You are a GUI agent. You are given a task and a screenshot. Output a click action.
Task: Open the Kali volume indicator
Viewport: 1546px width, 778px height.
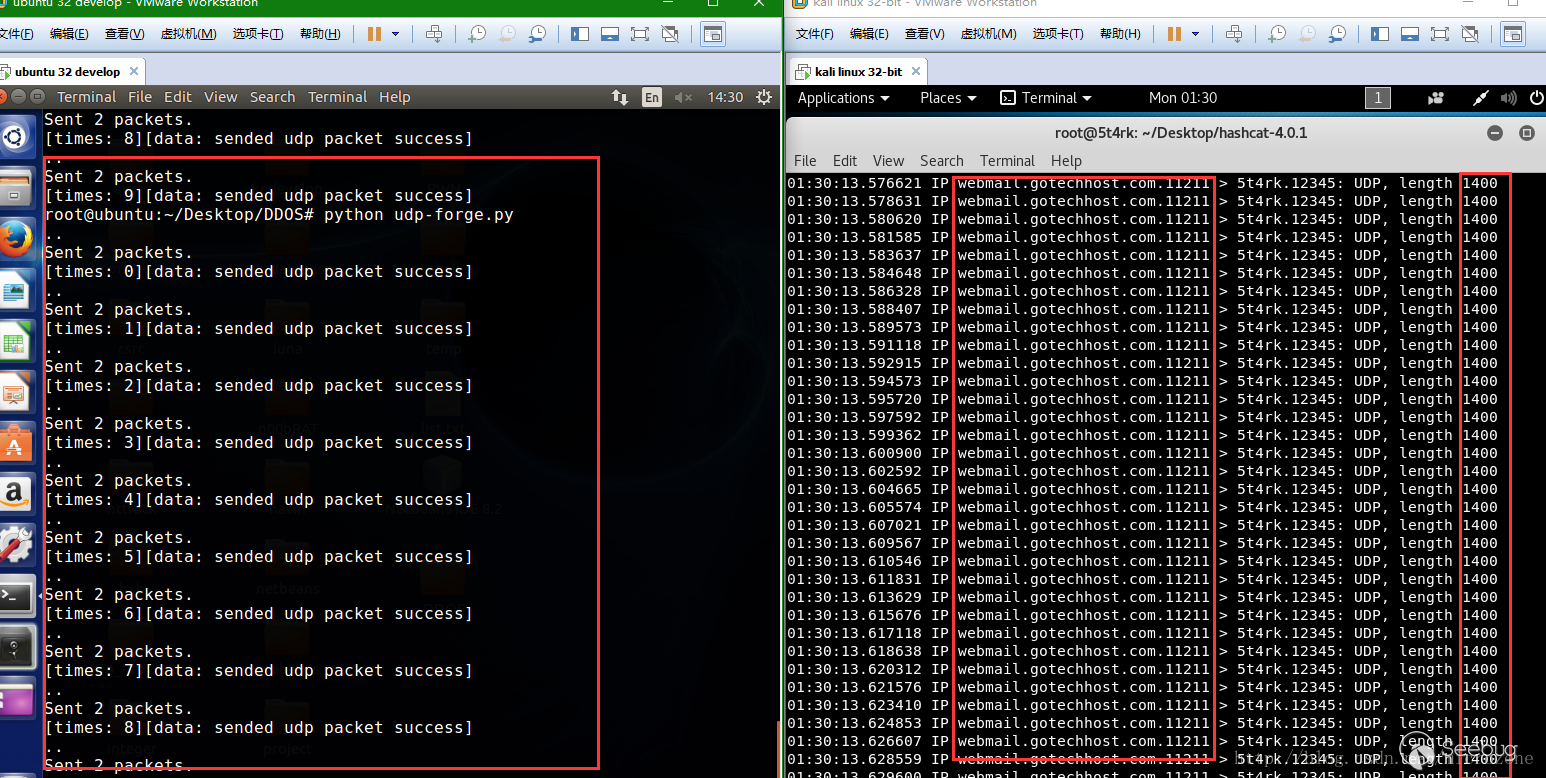(x=1509, y=98)
